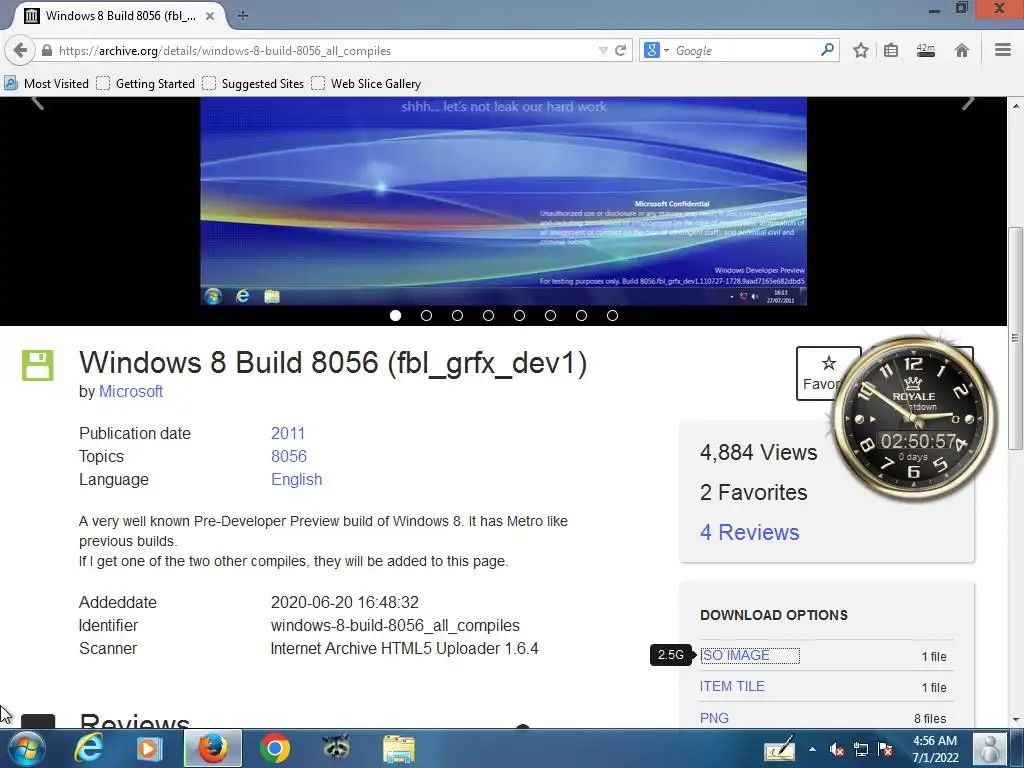Open the 2011 publication date link
The width and height of the screenshot is (1024, 768).
288,433
